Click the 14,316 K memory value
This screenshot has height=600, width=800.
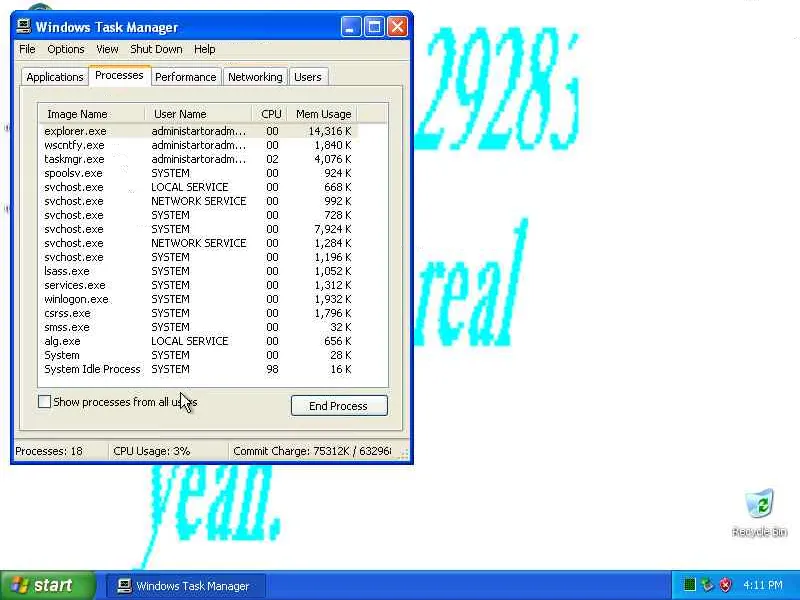point(330,131)
